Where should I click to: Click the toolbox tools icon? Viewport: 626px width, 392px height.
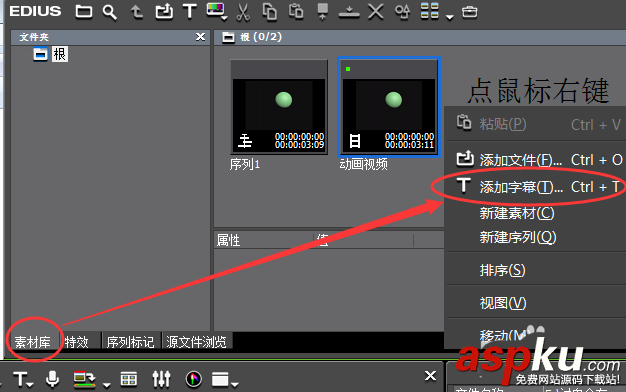[x=470, y=12]
